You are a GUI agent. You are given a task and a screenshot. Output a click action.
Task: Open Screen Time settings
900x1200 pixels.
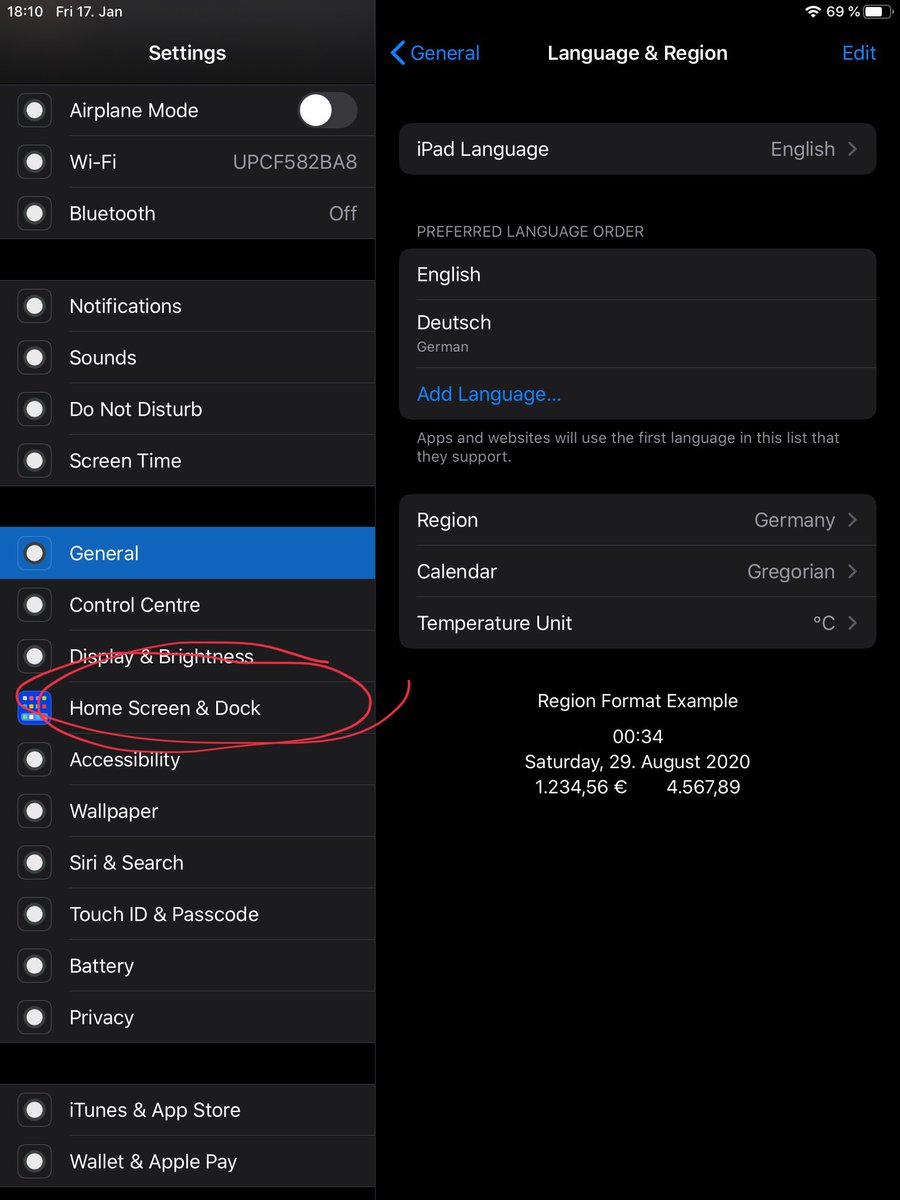(187, 461)
